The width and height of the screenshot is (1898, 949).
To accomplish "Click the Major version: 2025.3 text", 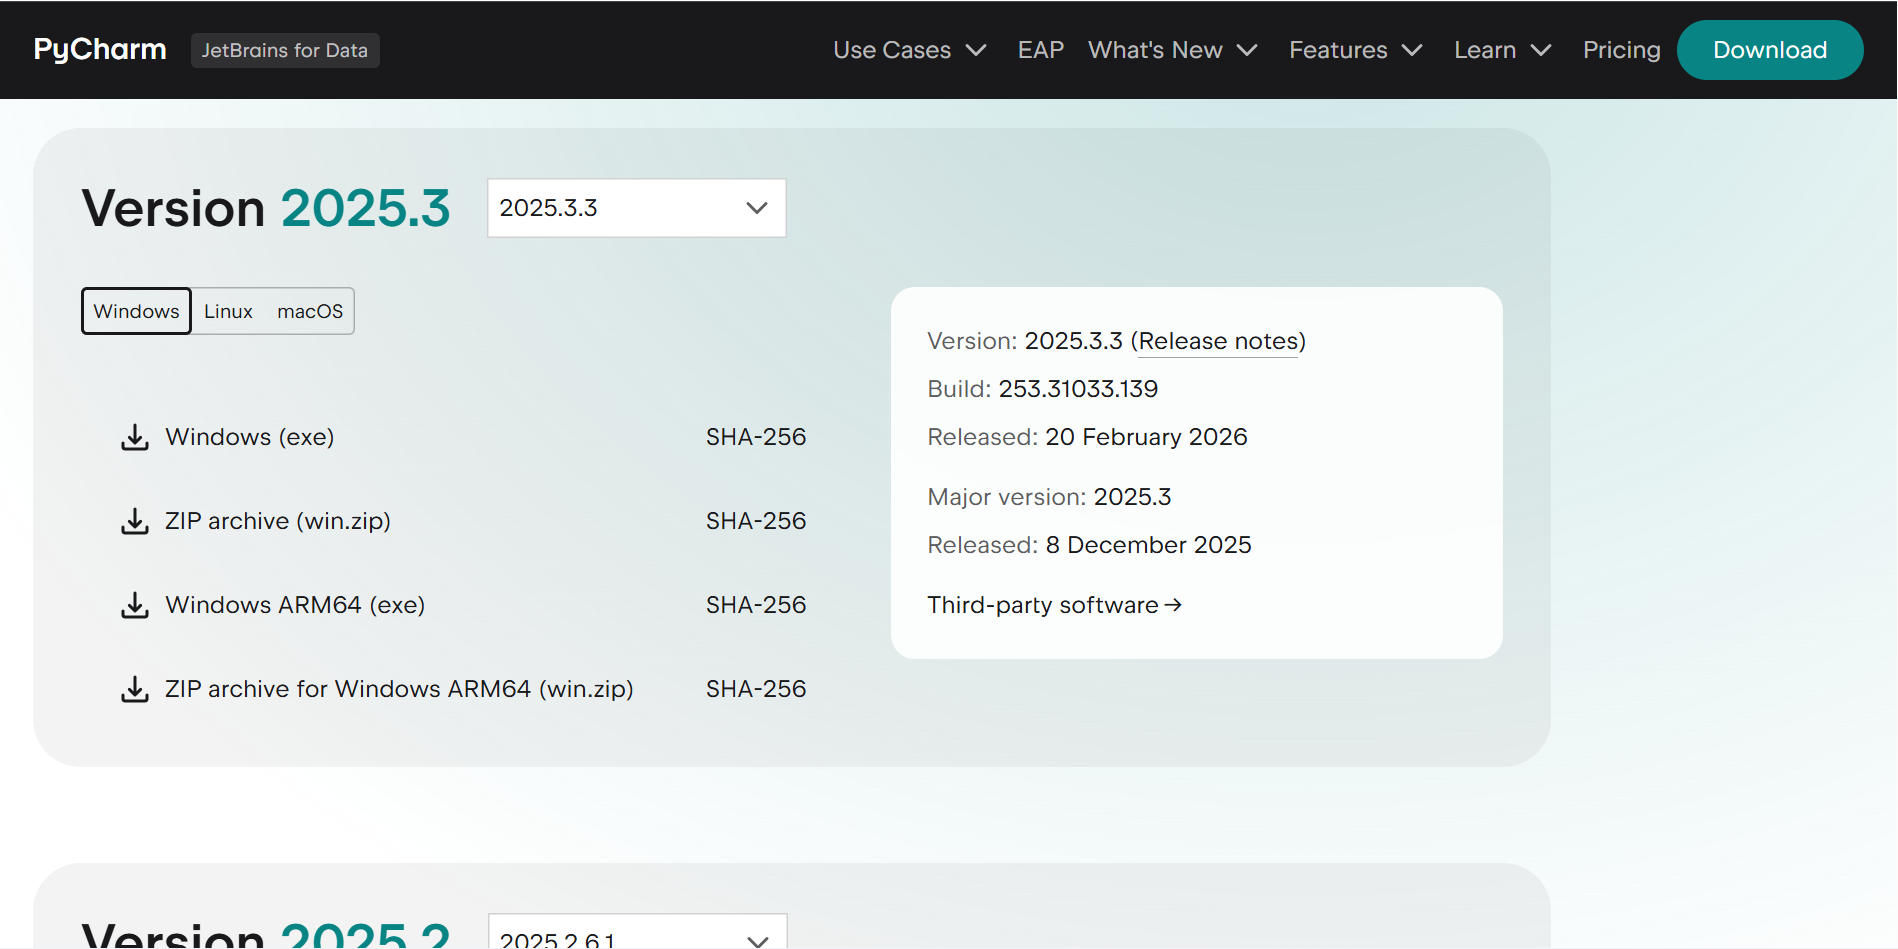I will pyautogui.click(x=1049, y=497).
